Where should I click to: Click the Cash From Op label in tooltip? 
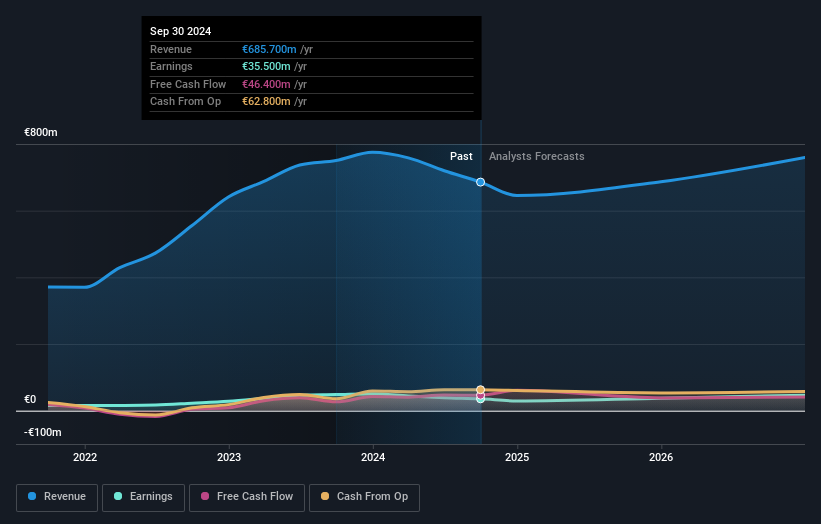point(185,102)
